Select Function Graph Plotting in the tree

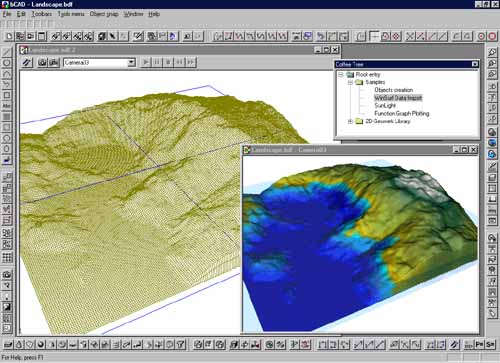coord(402,113)
